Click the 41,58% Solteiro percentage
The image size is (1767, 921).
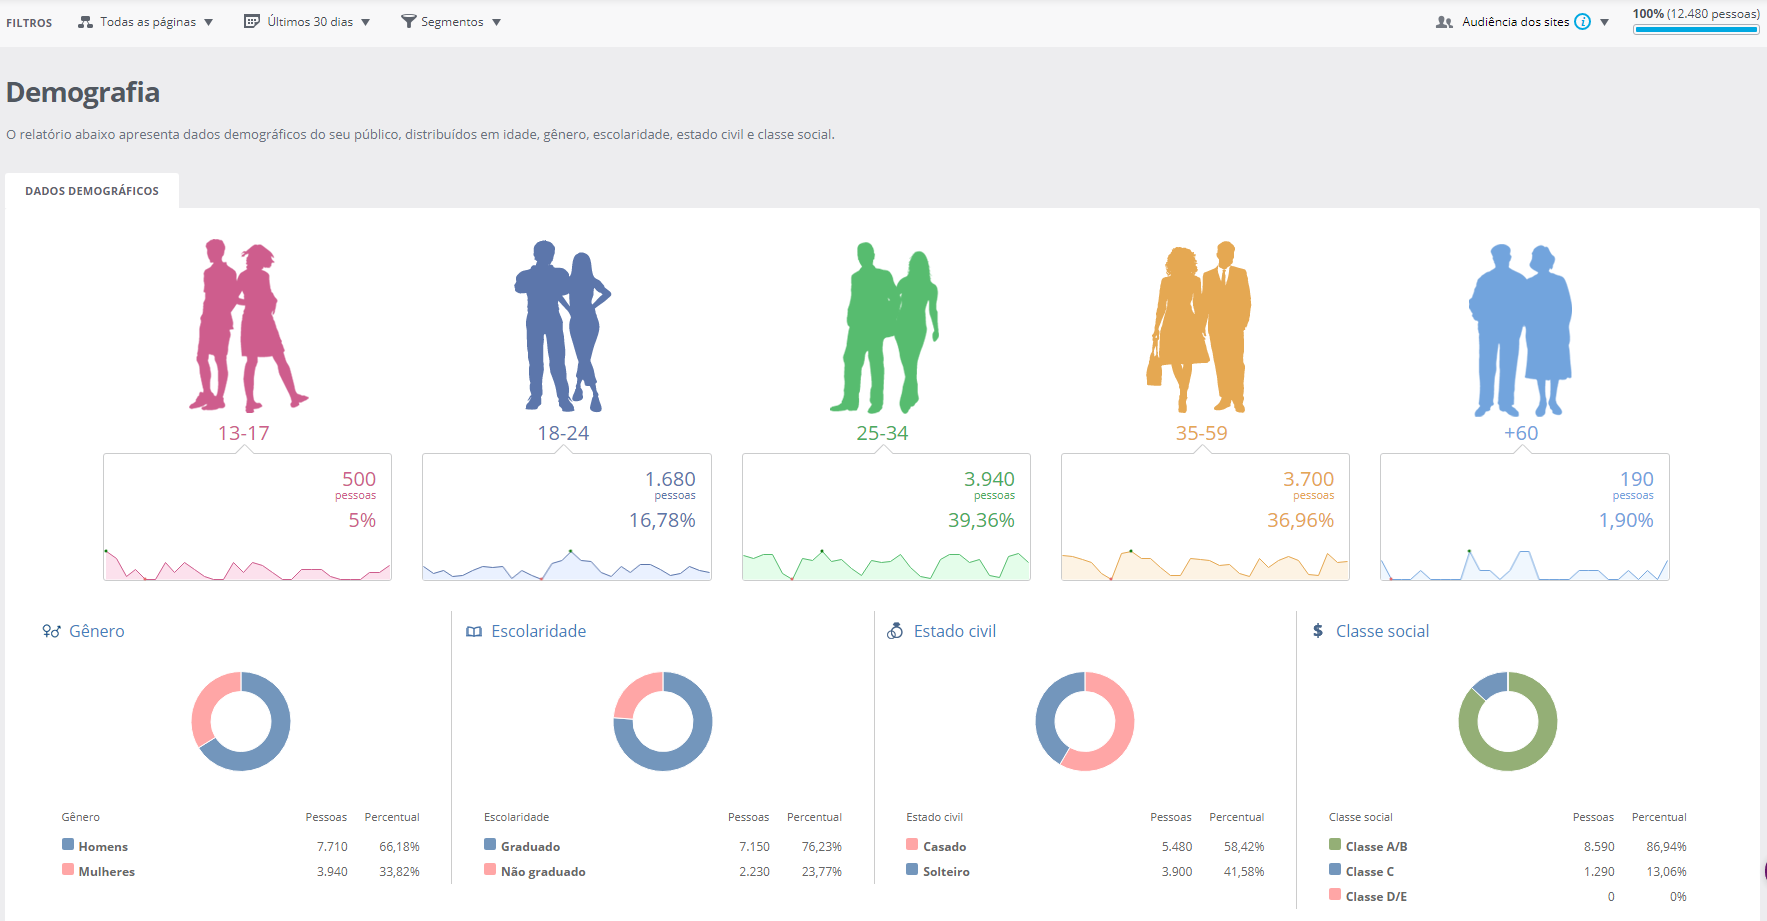click(x=1244, y=871)
